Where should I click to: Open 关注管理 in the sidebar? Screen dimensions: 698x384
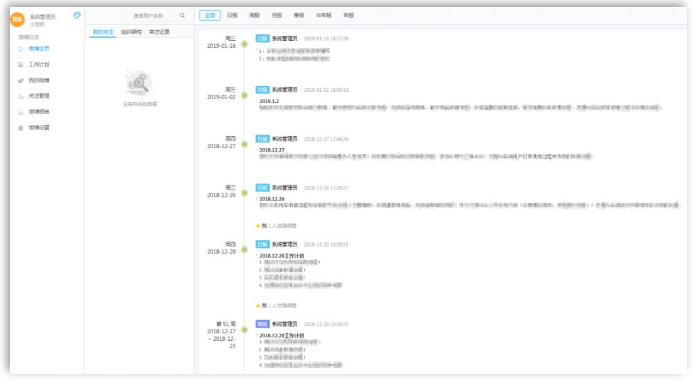pos(39,96)
